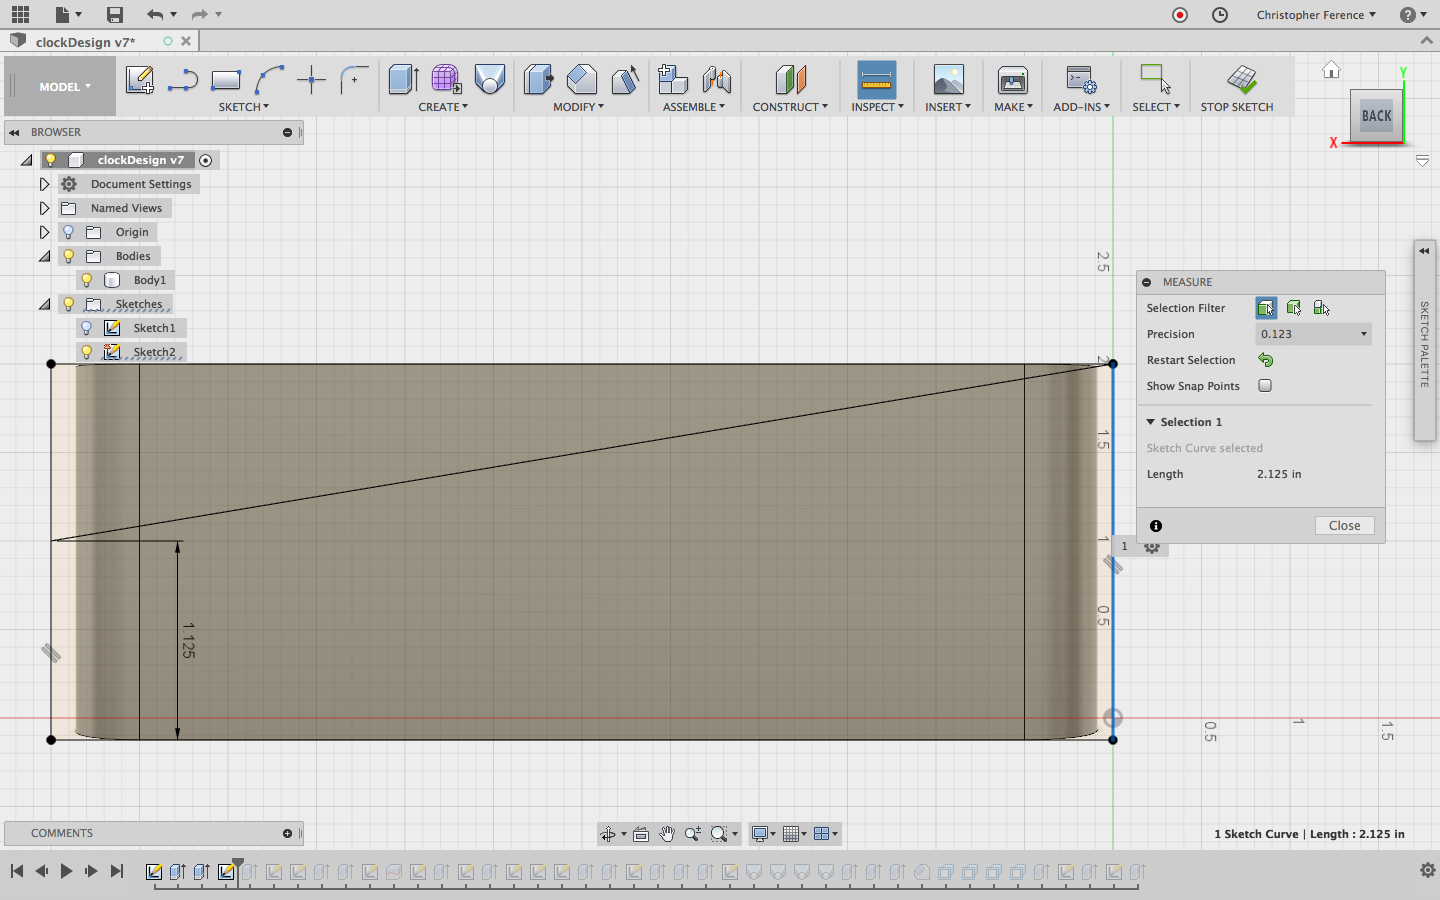Expand the Document Settings node
The image size is (1440, 900).
pos(44,184)
